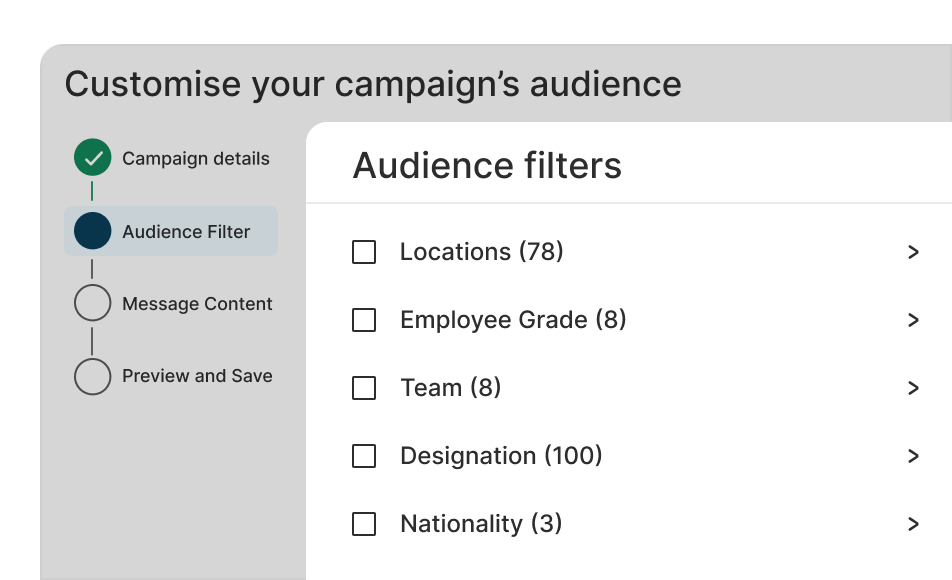This screenshot has height=580, width=952.
Task: Click the Customise your campaign's audience title
Action: [373, 84]
